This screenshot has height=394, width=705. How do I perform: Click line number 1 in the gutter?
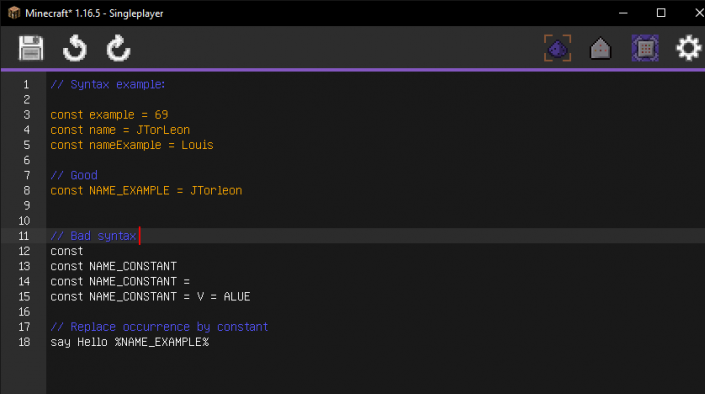pos(26,85)
